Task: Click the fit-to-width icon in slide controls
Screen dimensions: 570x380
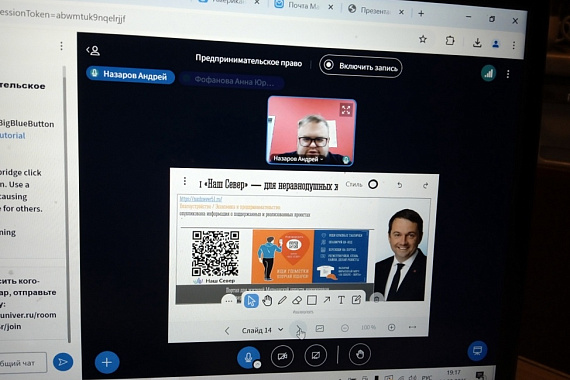Action: [412, 327]
